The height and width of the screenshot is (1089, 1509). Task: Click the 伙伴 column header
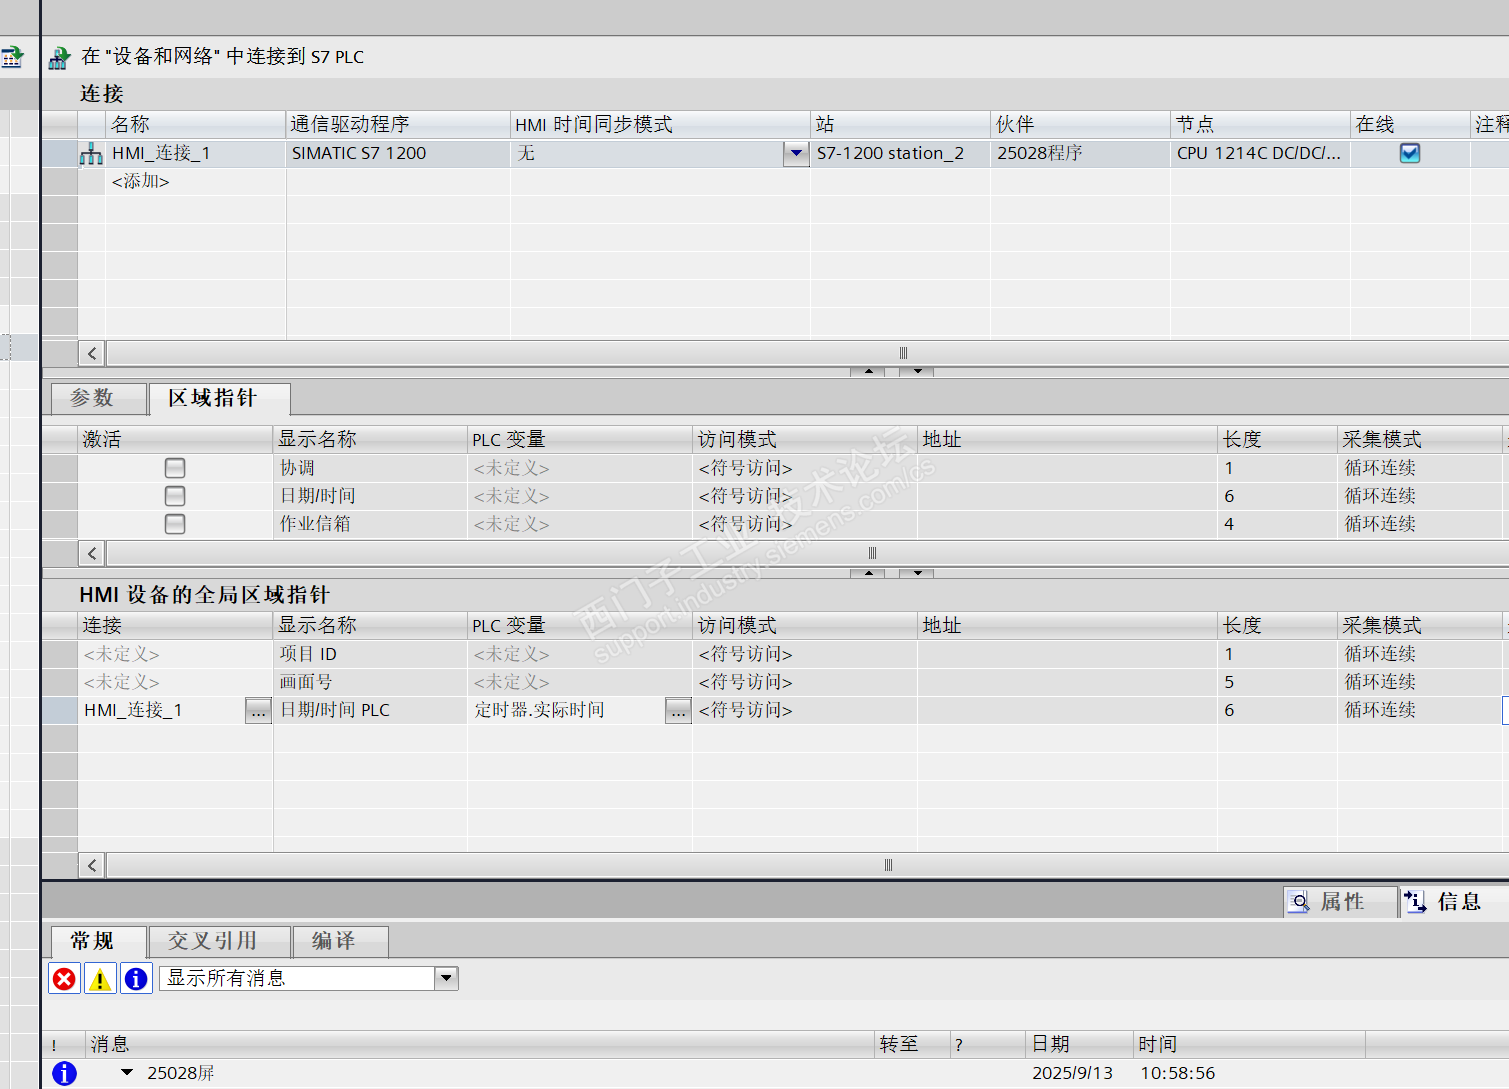1080,125
